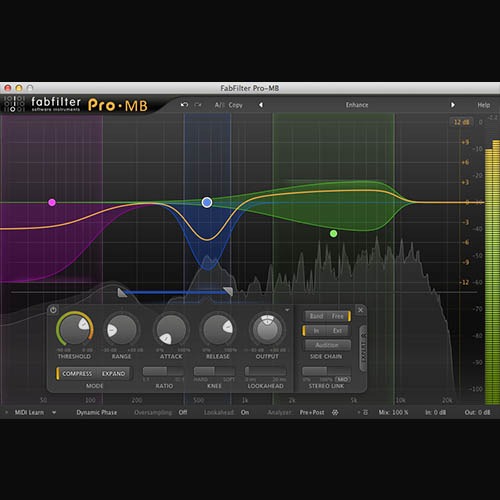Click the Range knob
The width and height of the screenshot is (500, 500).
122,330
